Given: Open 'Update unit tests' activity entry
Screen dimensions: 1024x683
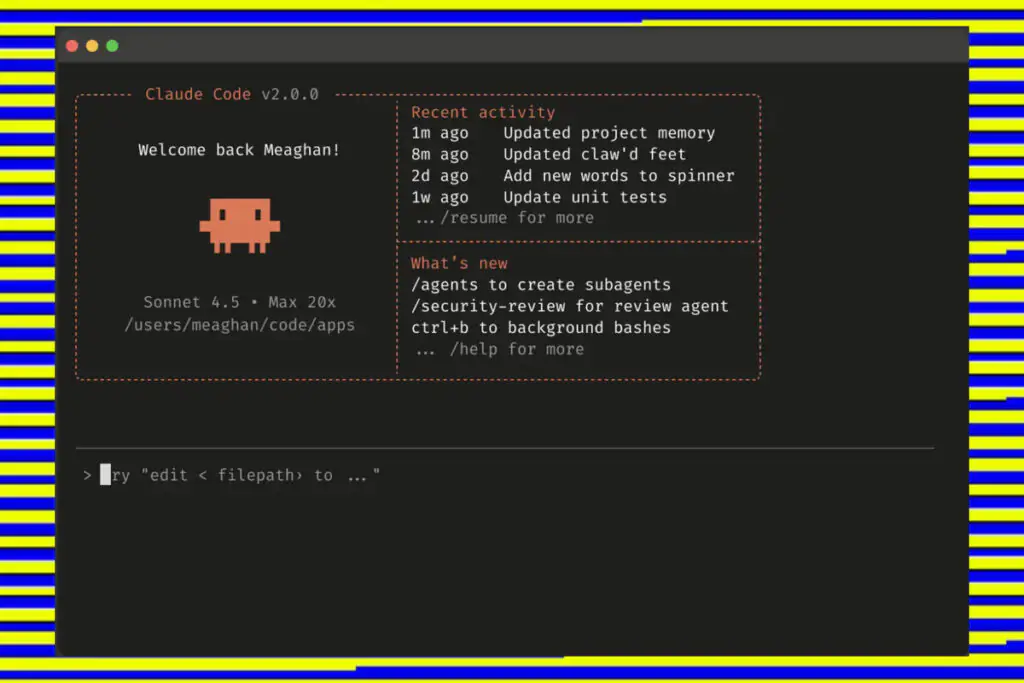Looking at the screenshot, I should point(584,197).
